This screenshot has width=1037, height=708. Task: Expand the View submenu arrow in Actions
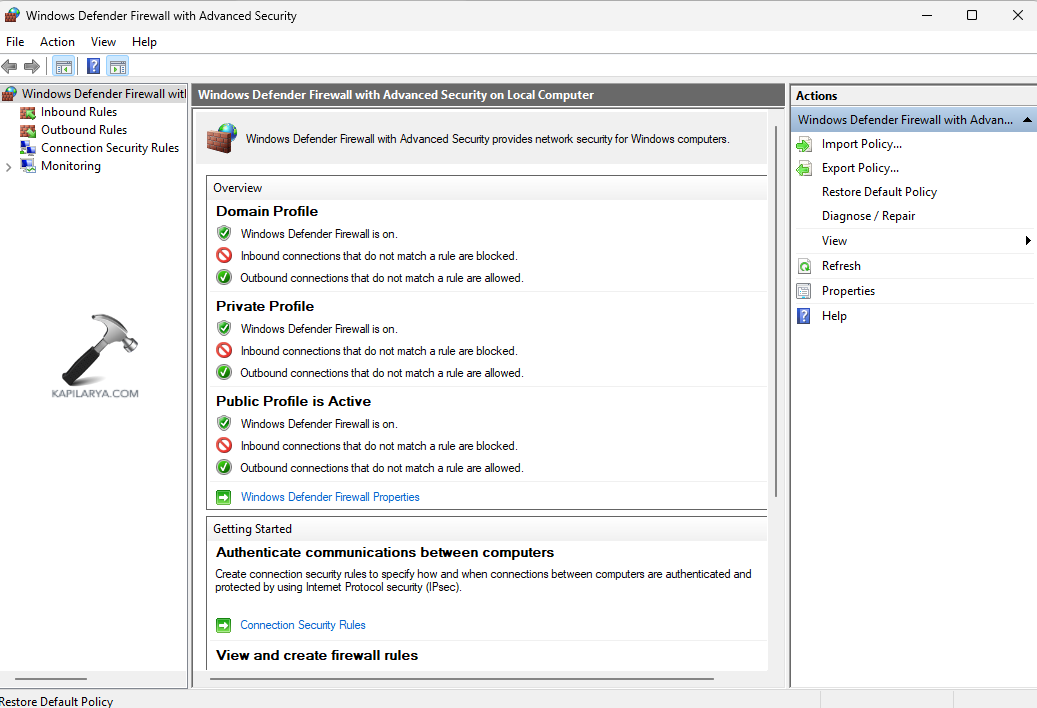pyautogui.click(x=1027, y=241)
